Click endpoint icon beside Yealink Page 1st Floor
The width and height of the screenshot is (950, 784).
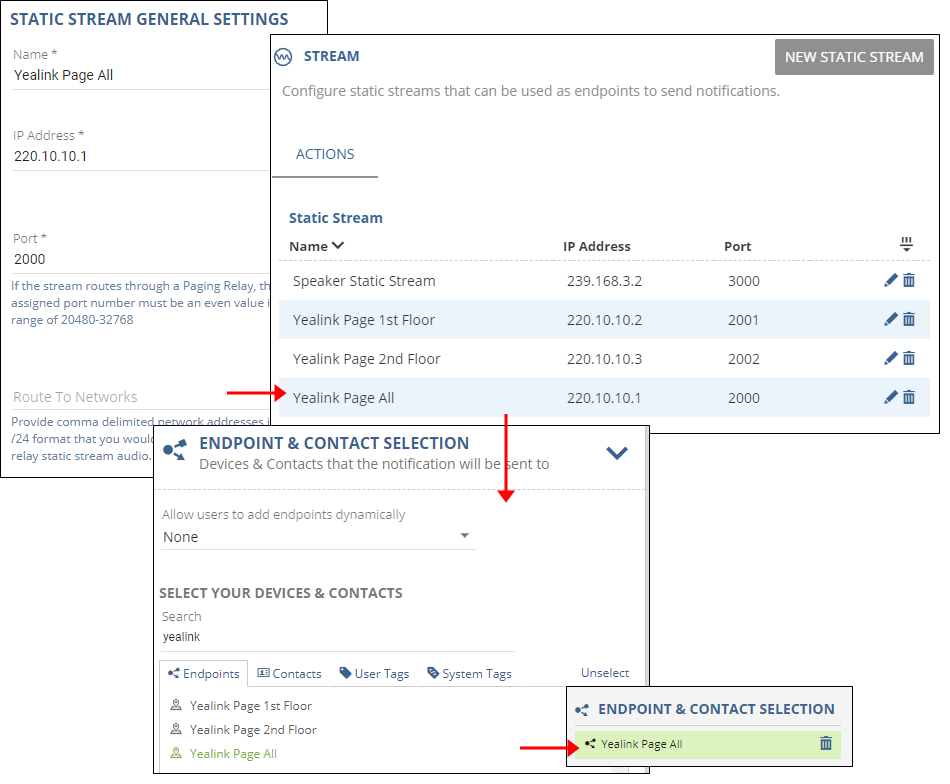176,705
